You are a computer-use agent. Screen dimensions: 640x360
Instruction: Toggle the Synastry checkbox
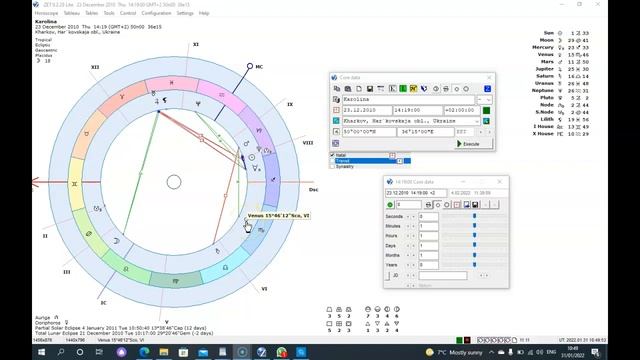tap(332, 167)
